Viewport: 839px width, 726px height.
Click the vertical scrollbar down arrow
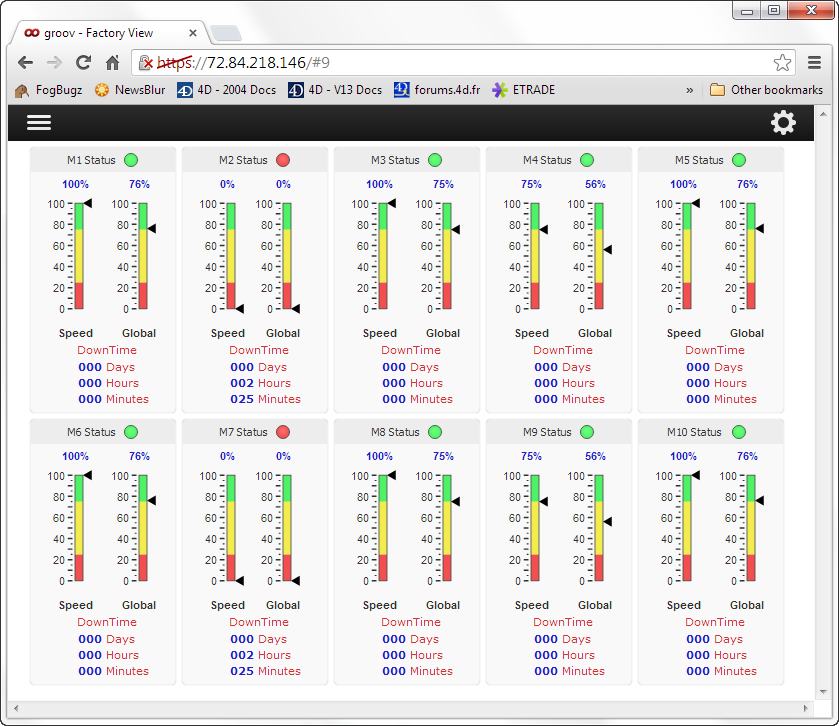point(823,692)
